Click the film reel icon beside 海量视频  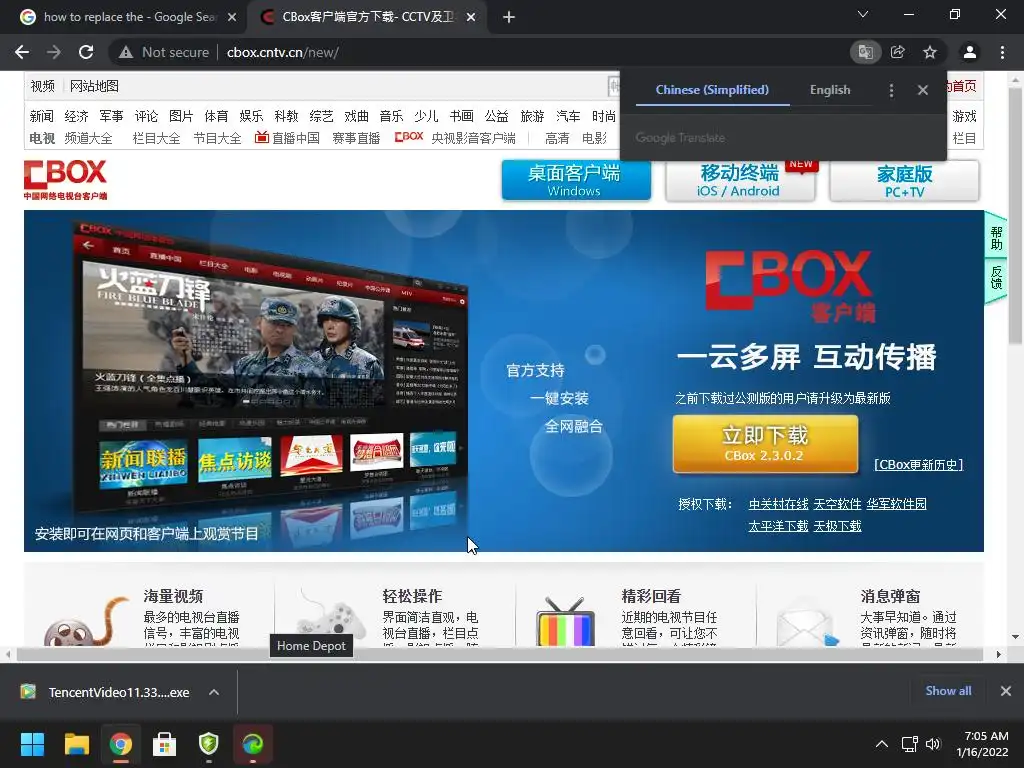86,621
